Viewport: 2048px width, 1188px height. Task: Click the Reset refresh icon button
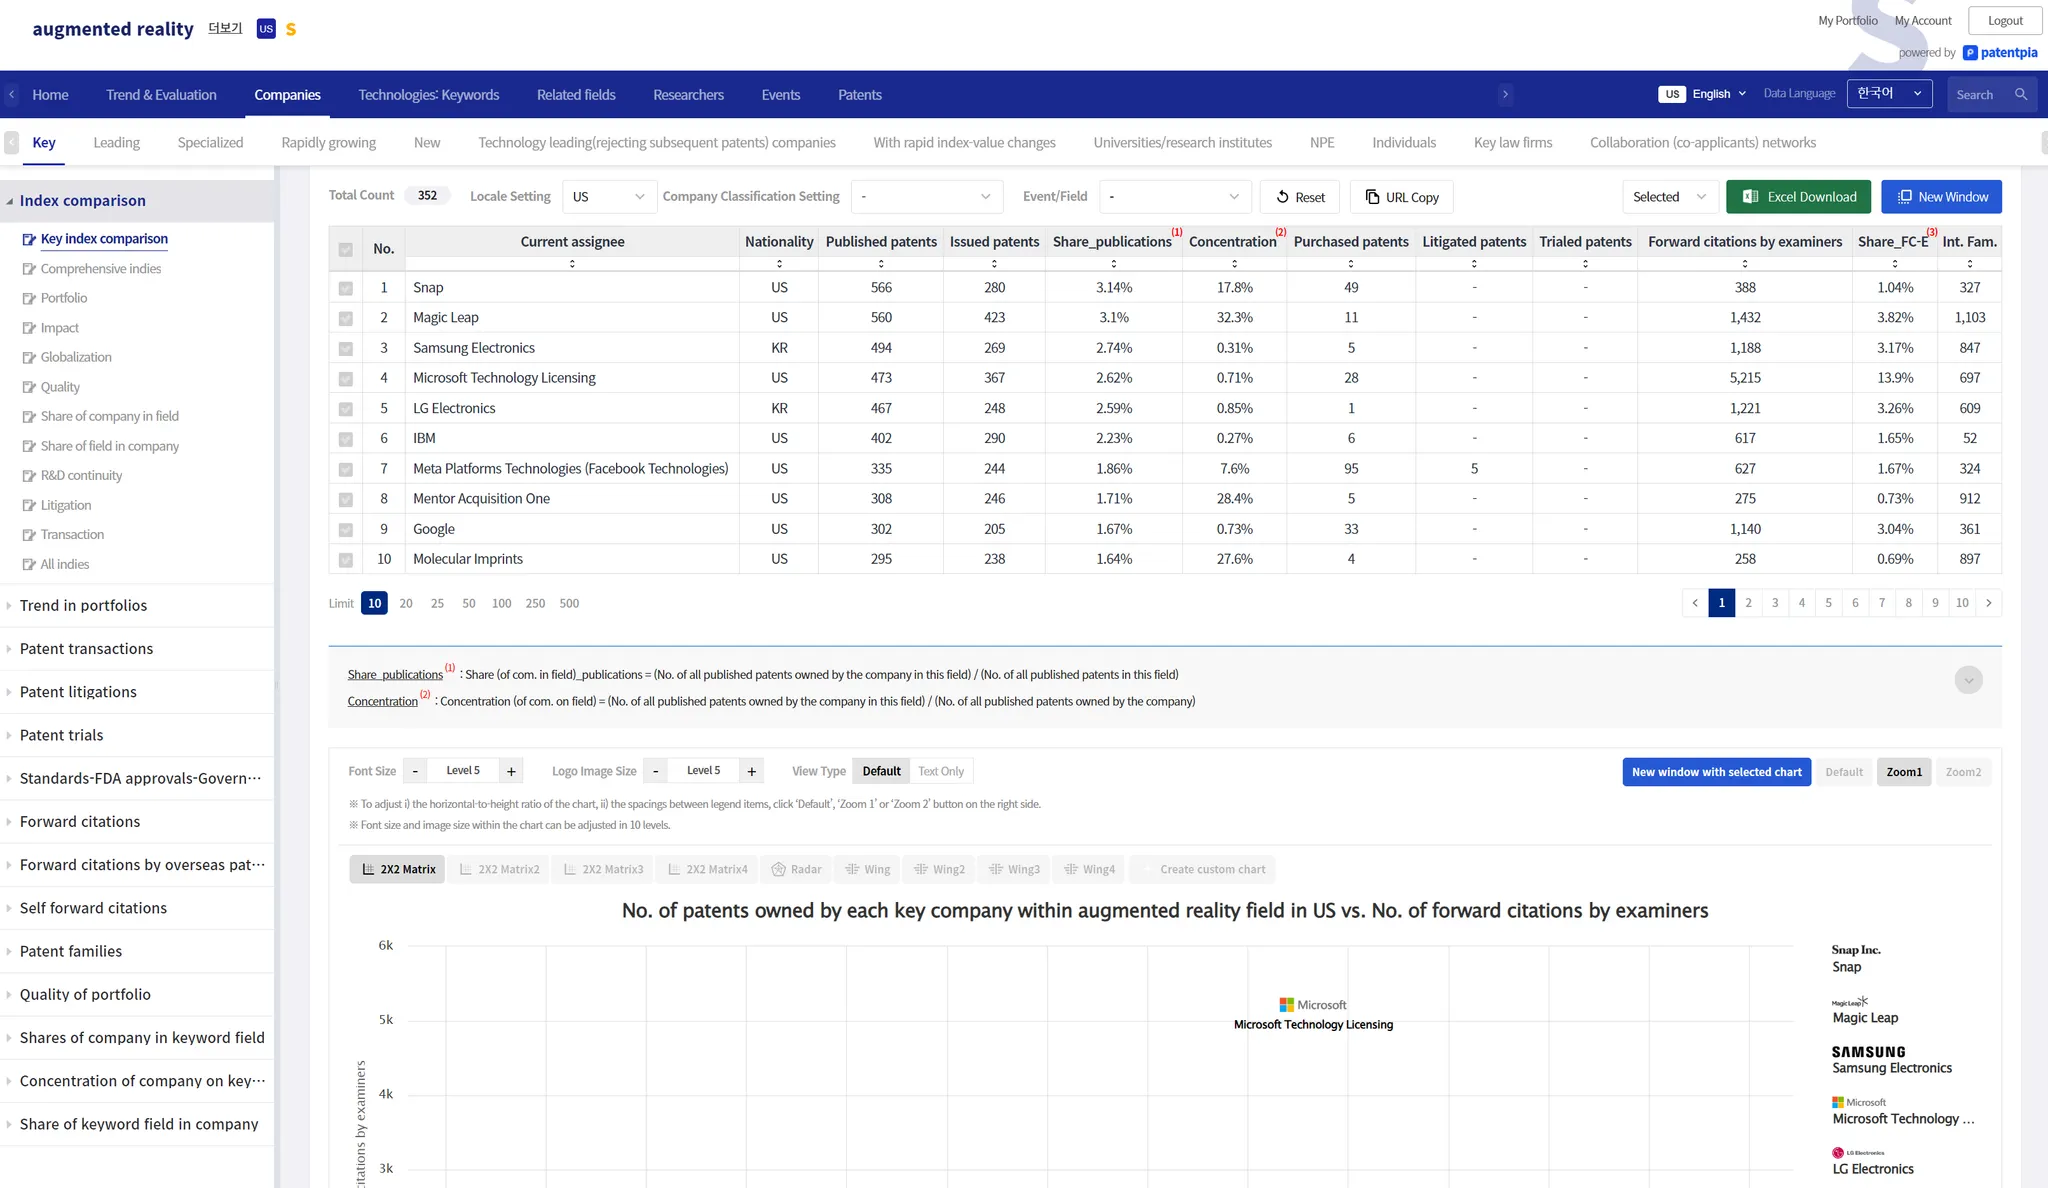(x=1282, y=197)
